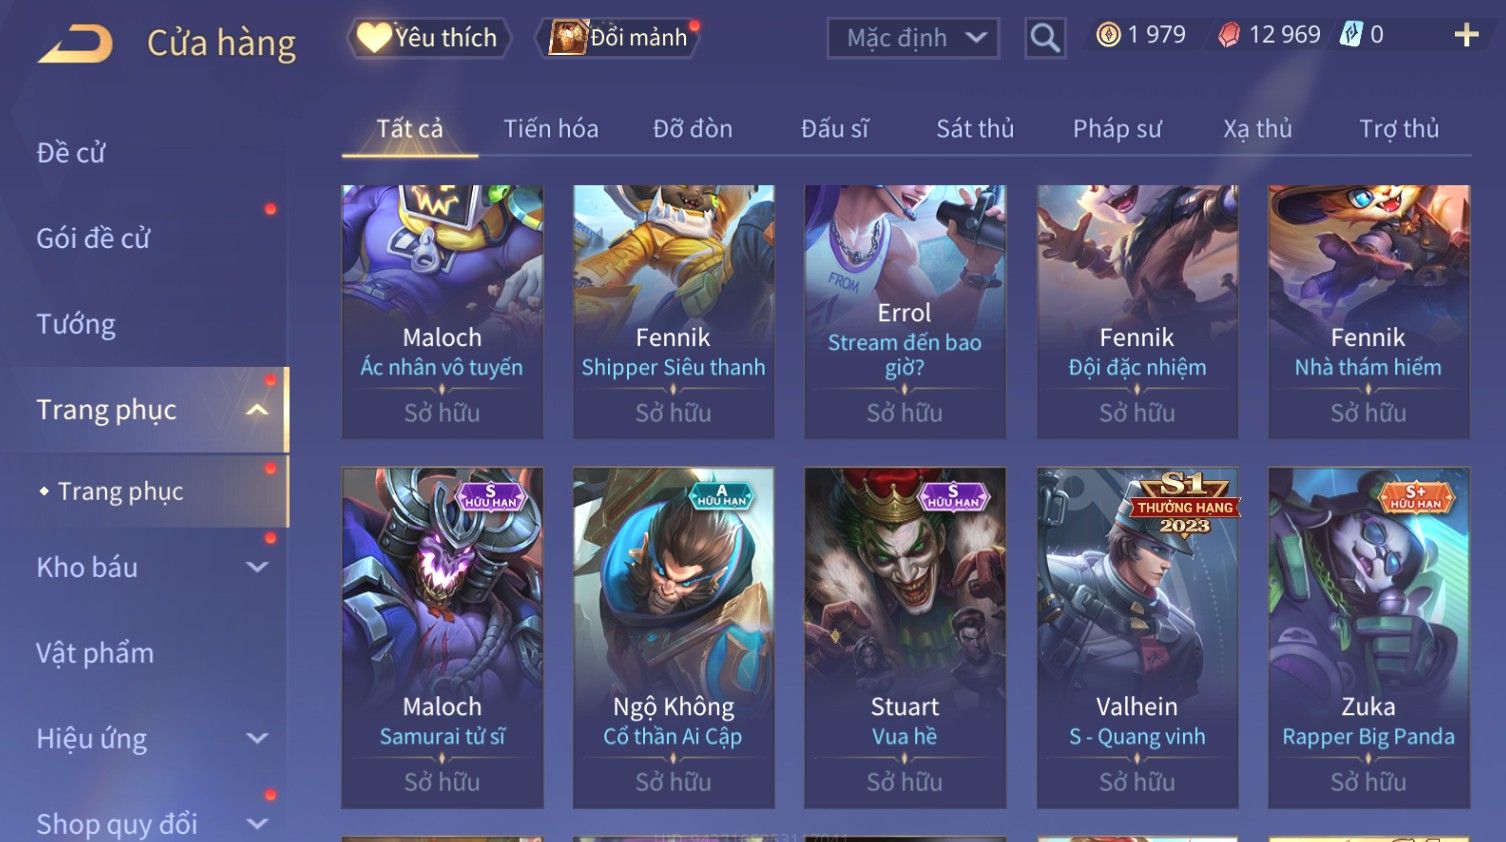
Task: Select the Tiến hóa tab
Action: tap(551, 128)
